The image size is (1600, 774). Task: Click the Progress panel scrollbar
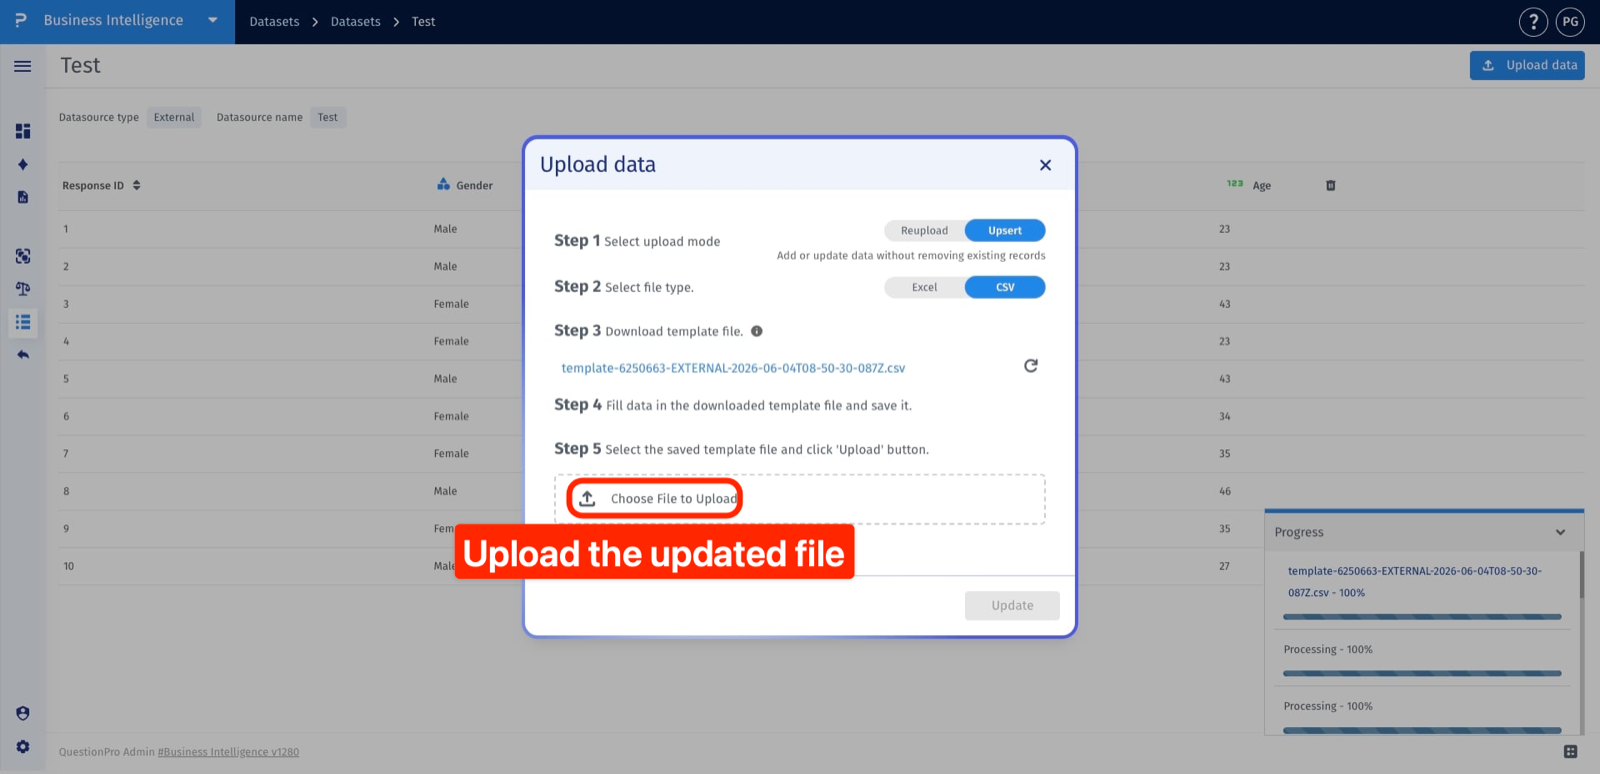[1582, 575]
